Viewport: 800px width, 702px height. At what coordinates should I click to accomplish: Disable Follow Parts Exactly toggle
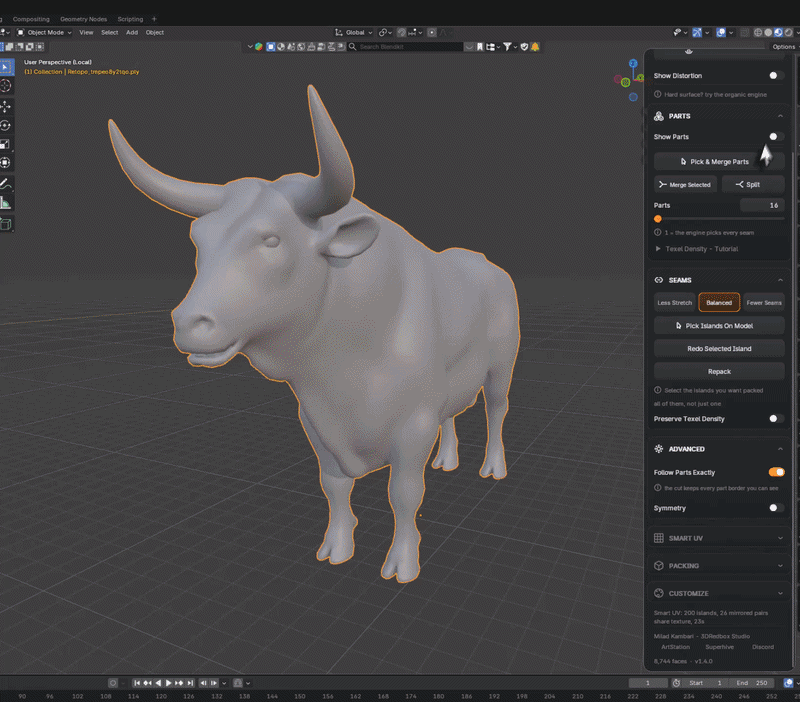(776, 472)
